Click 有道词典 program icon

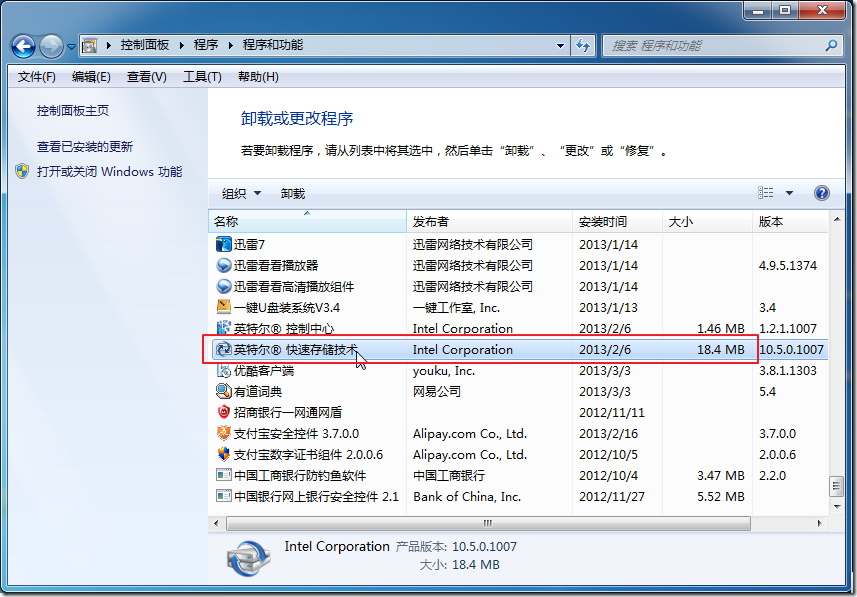coord(224,391)
